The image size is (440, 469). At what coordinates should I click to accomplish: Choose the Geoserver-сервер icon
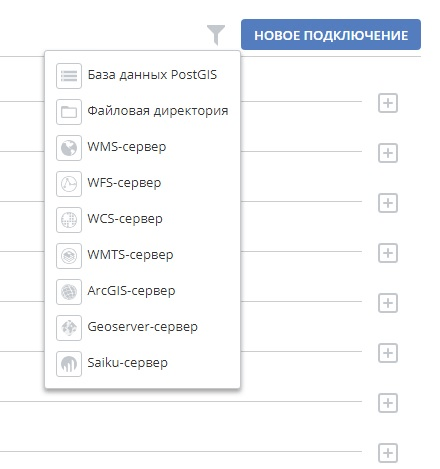point(69,328)
